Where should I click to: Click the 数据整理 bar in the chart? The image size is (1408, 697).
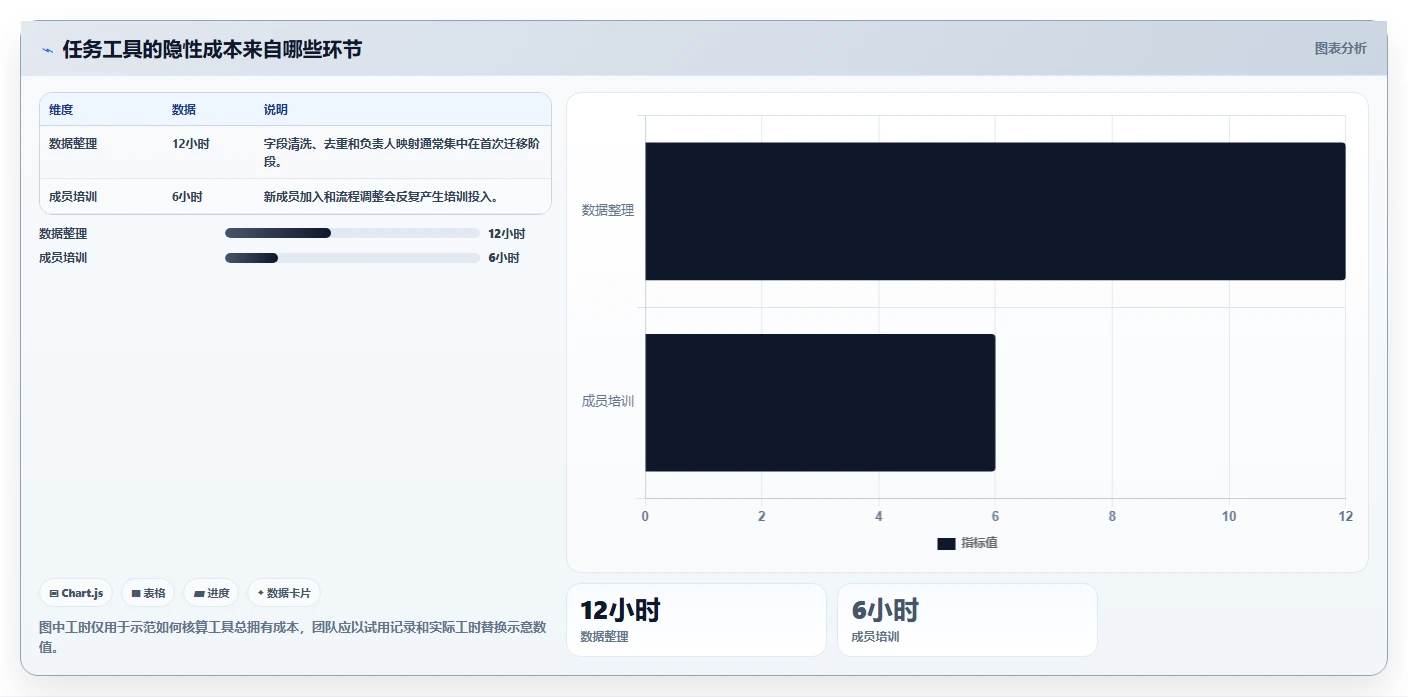tap(995, 211)
